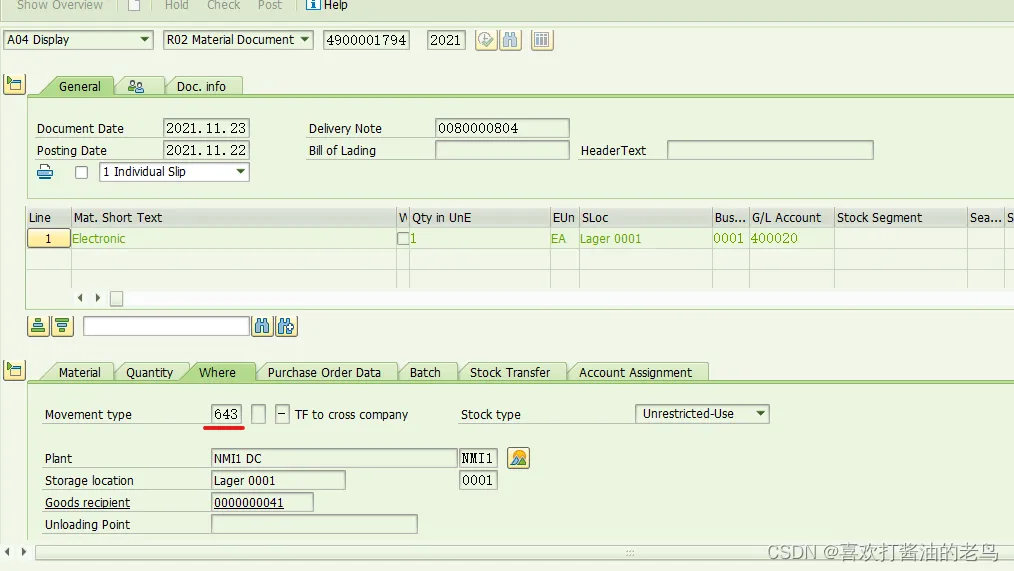1014x571 pixels.
Task: Click goods recipient value 0000000041
Action: pos(262,502)
